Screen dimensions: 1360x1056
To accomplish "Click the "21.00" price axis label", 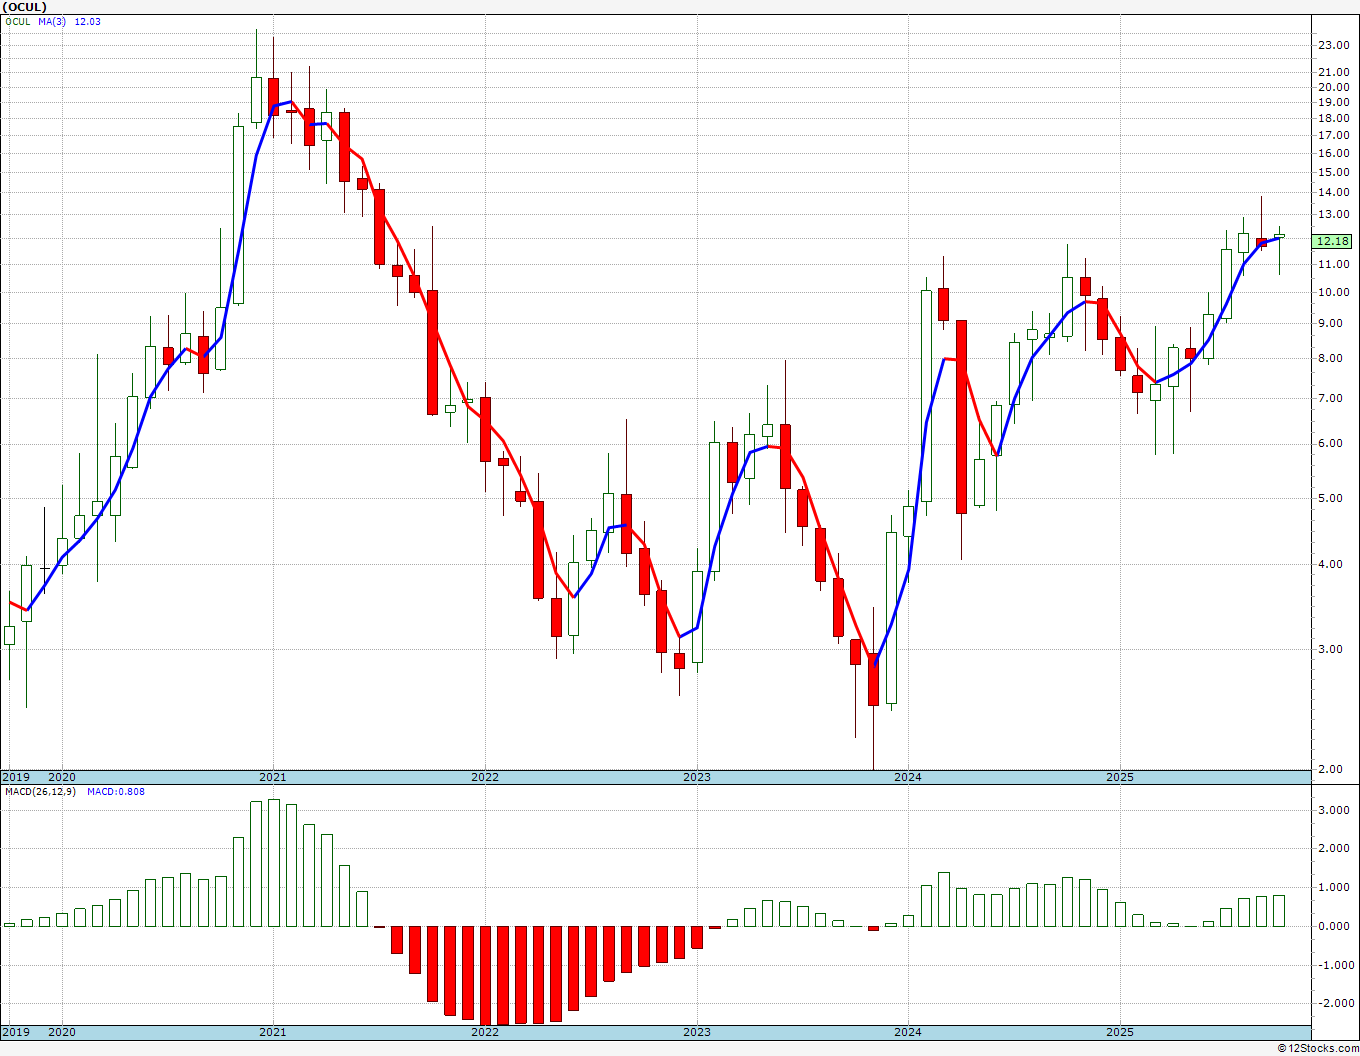I will click(x=1332, y=72).
